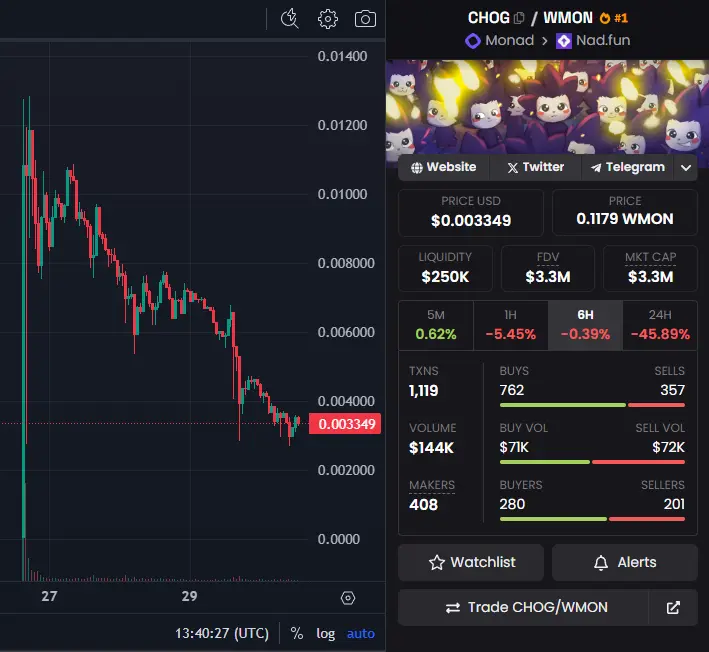The image size is (709, 652).
Task: Click the MKT CAP $3.3M box
Action: [x=650, y=268]
